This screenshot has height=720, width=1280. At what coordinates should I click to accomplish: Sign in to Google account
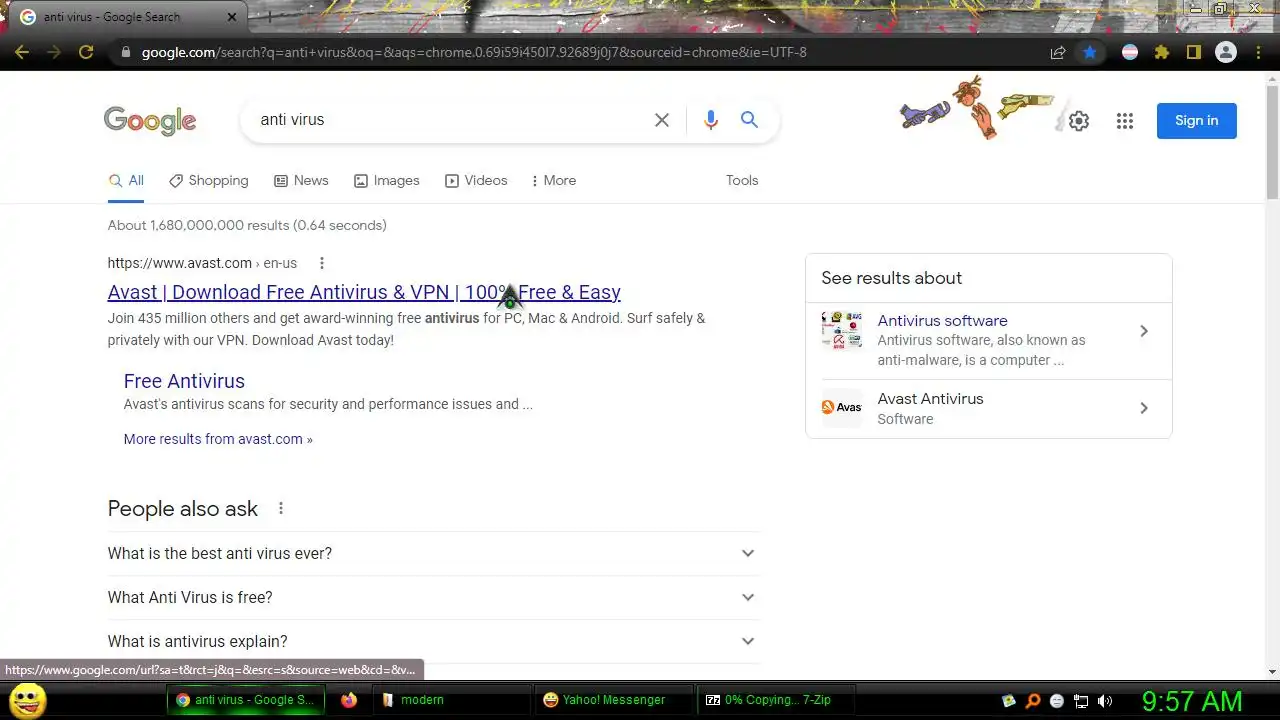(x=1197, y=121)
